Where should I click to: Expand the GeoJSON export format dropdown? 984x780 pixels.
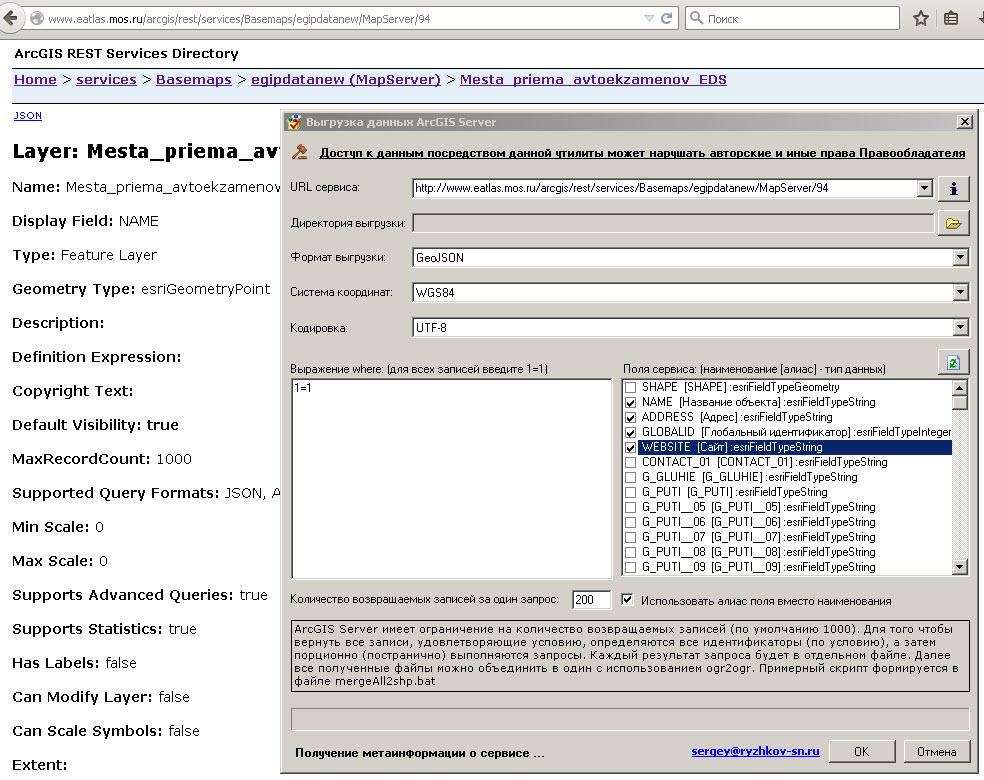[960, 257]
